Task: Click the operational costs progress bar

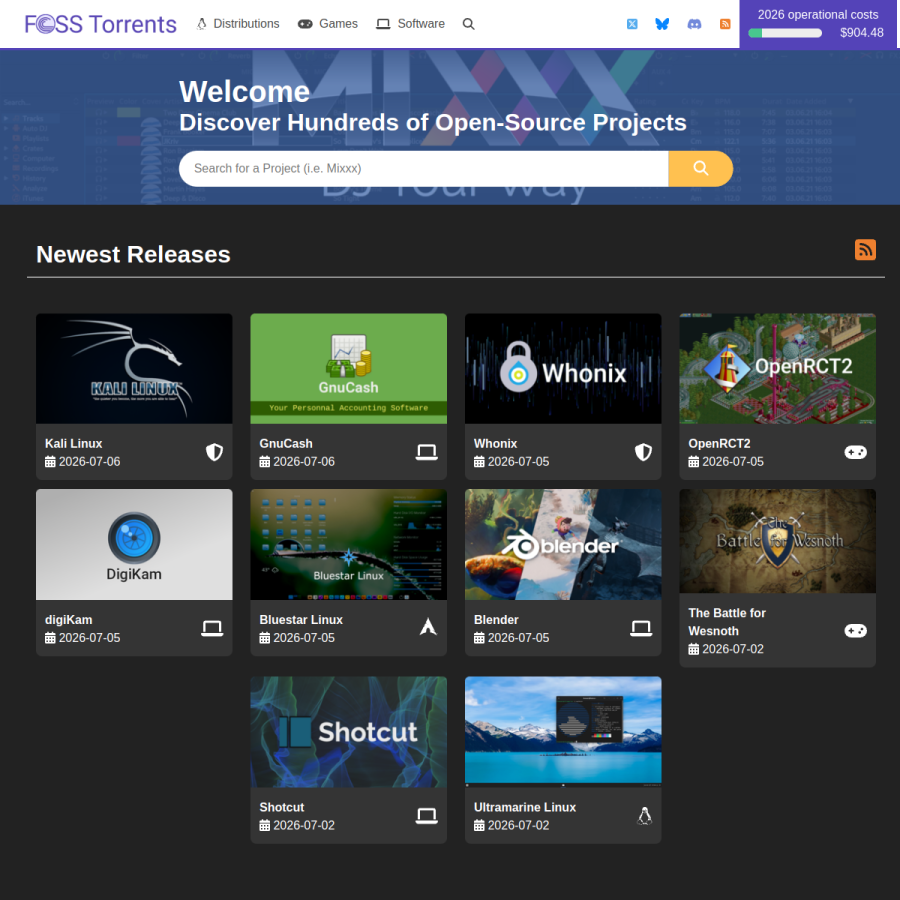Action: 785,33
